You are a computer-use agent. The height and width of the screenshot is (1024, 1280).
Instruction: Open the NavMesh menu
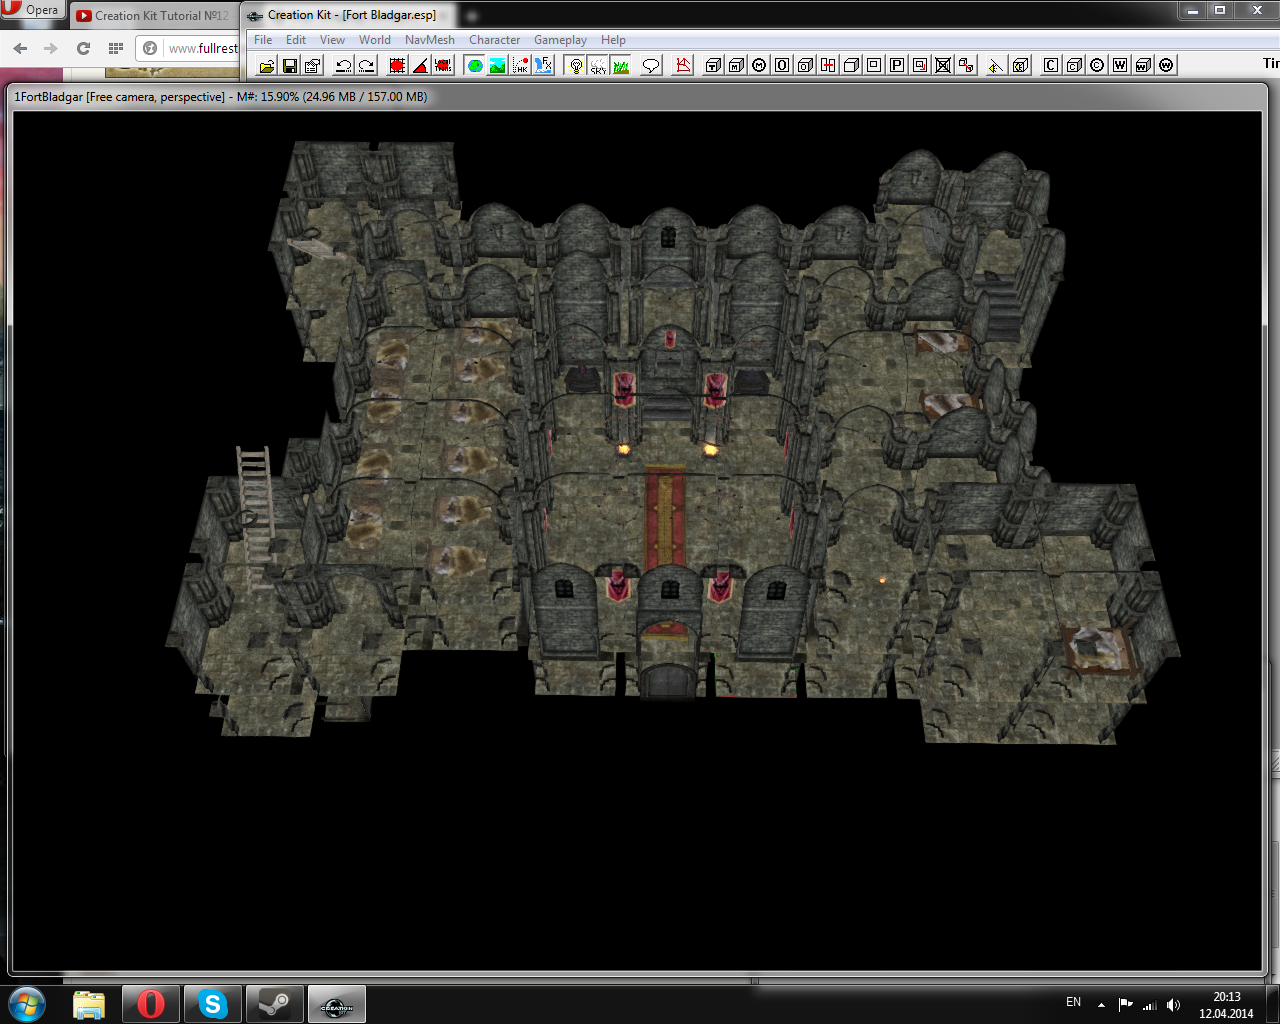coord(430,40)
